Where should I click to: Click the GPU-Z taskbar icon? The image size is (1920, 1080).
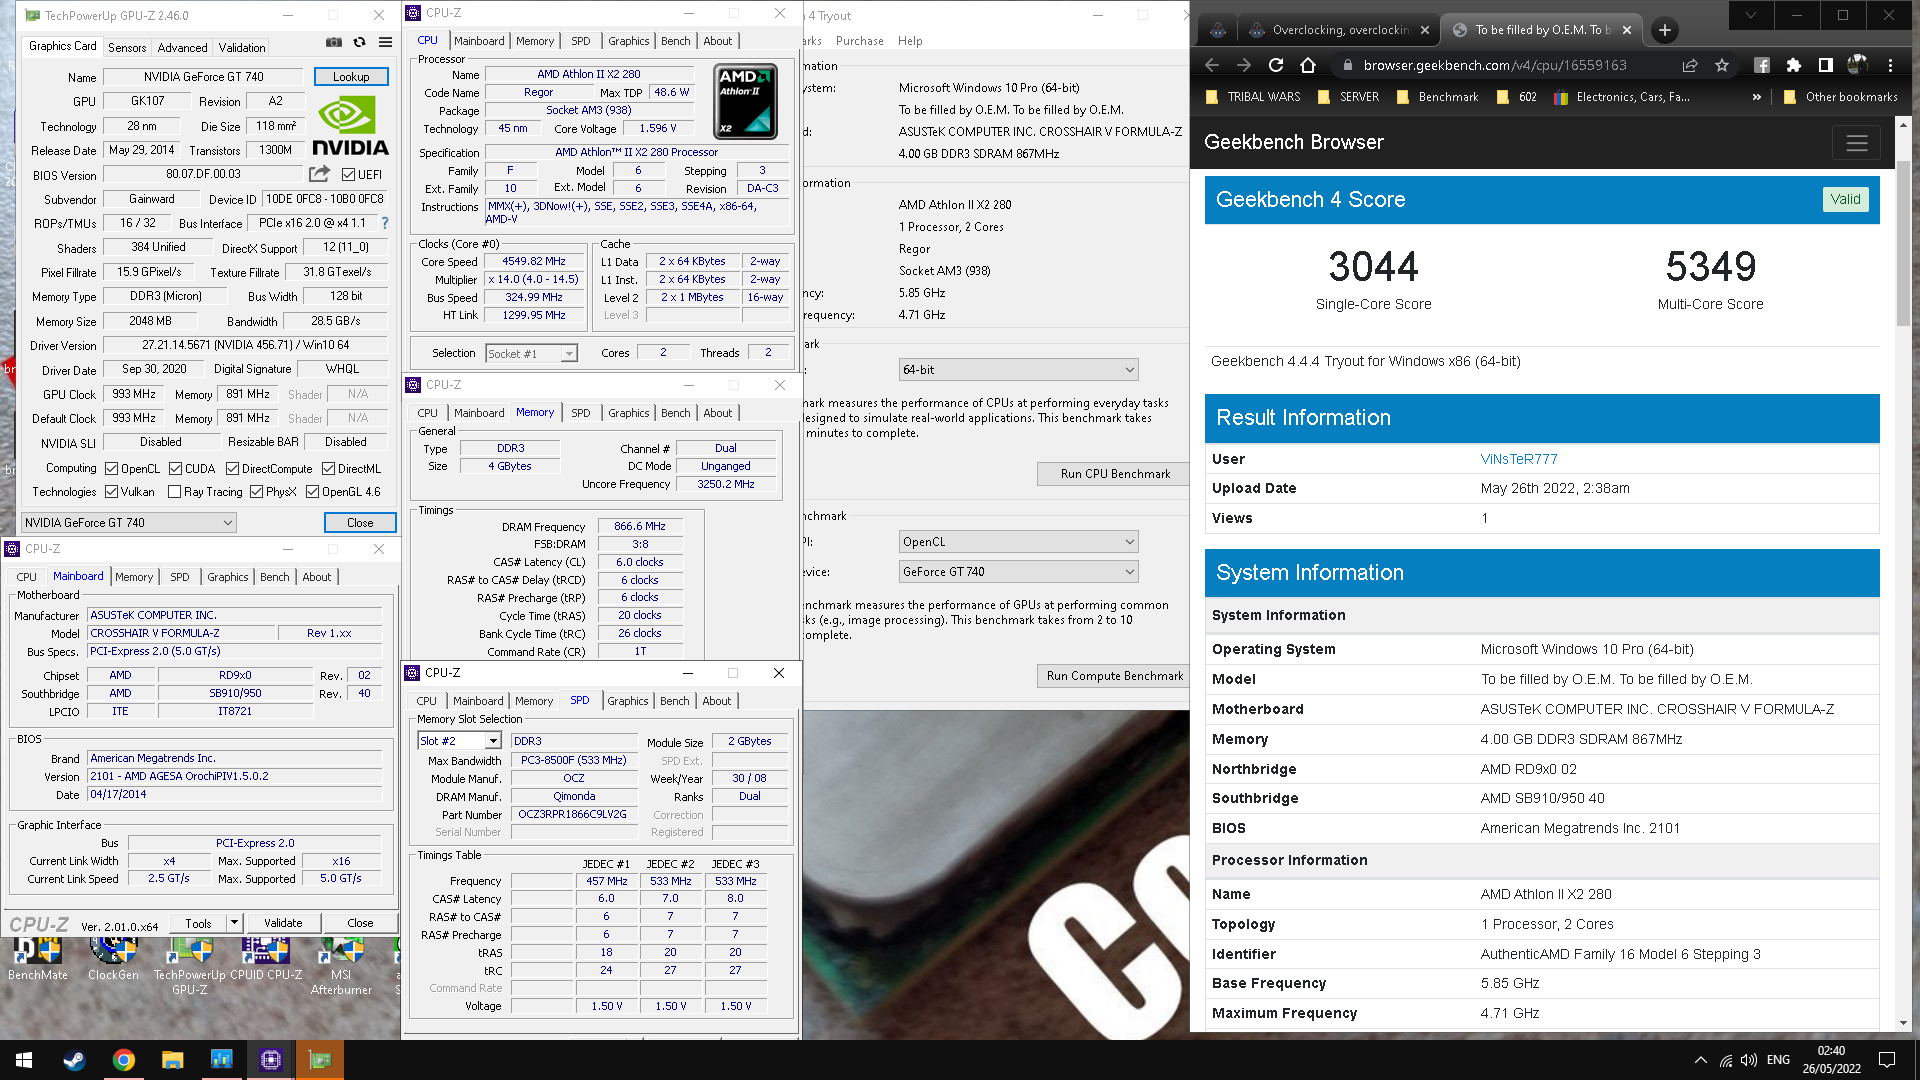[x=320, y=1060]
